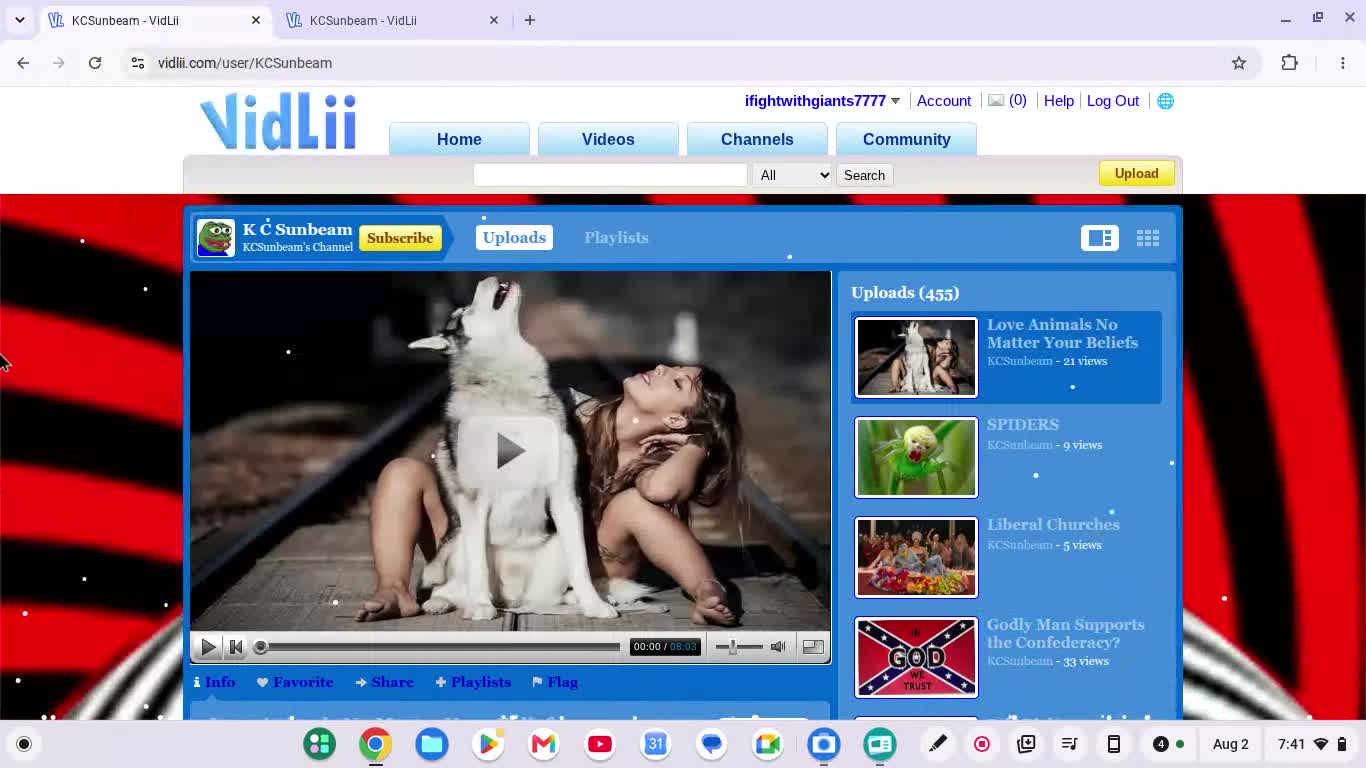The height and width of the screenshot is (768, 1366).
Task: Open the Chrome app in the shelf
Action: click(376, 744)
